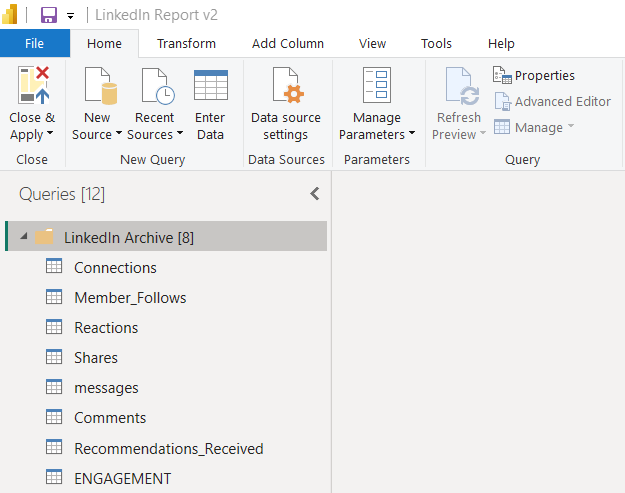Click the table icon next to Shares
Viewport: 625px width, 493px height.
click(x=54, y=357)
